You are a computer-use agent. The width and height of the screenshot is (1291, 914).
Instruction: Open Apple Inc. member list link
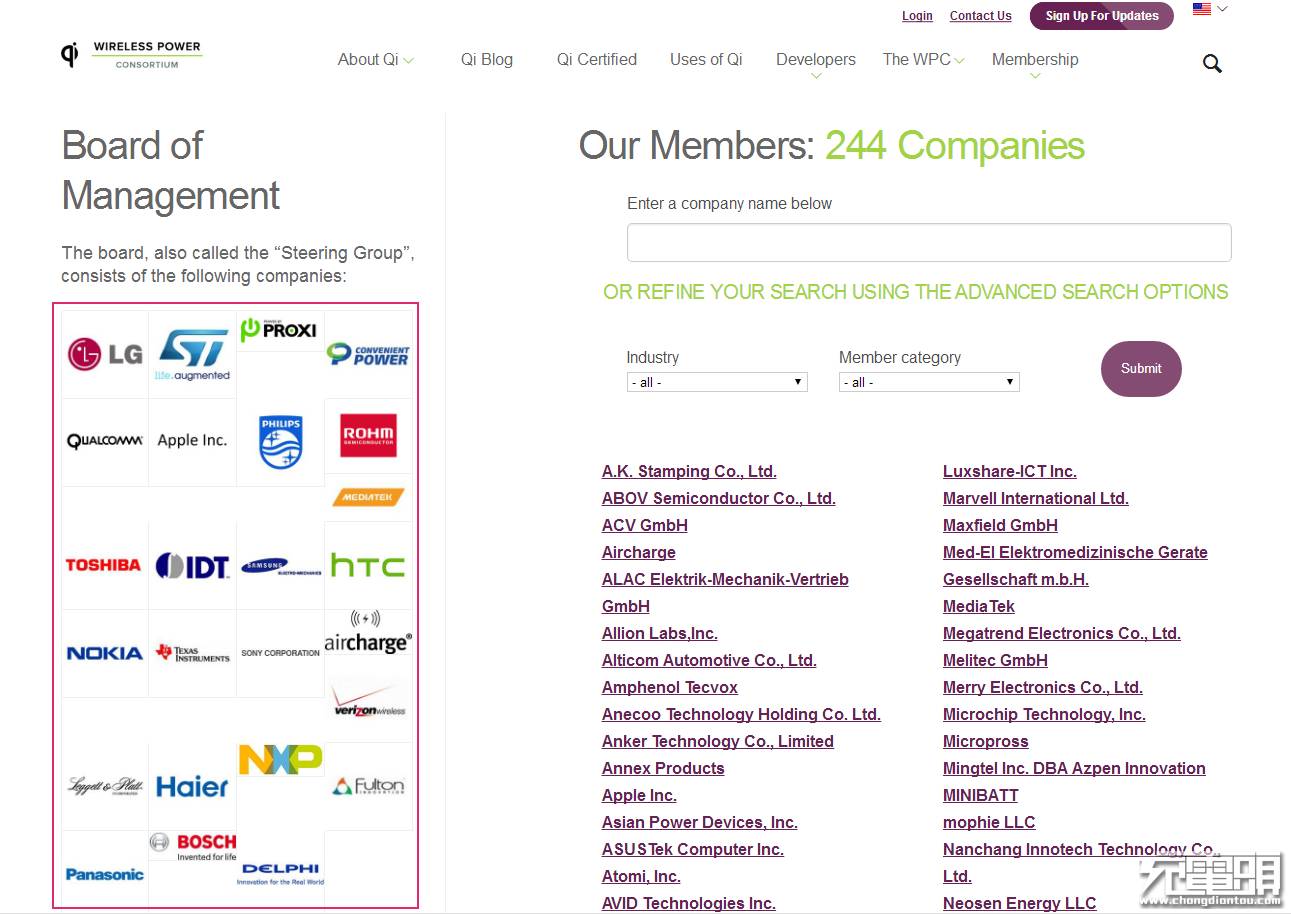point(639,796)
